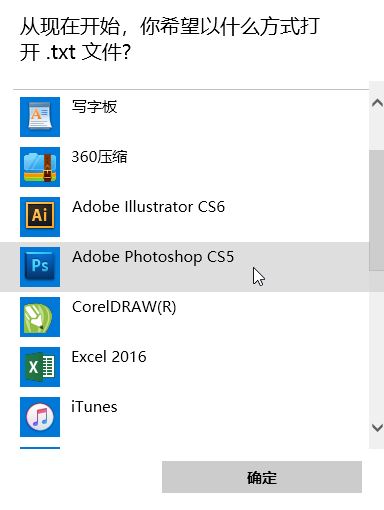Confirm with the 确定 button
The height and width of the screenshot is (510, 384).
tap(262, 477)
